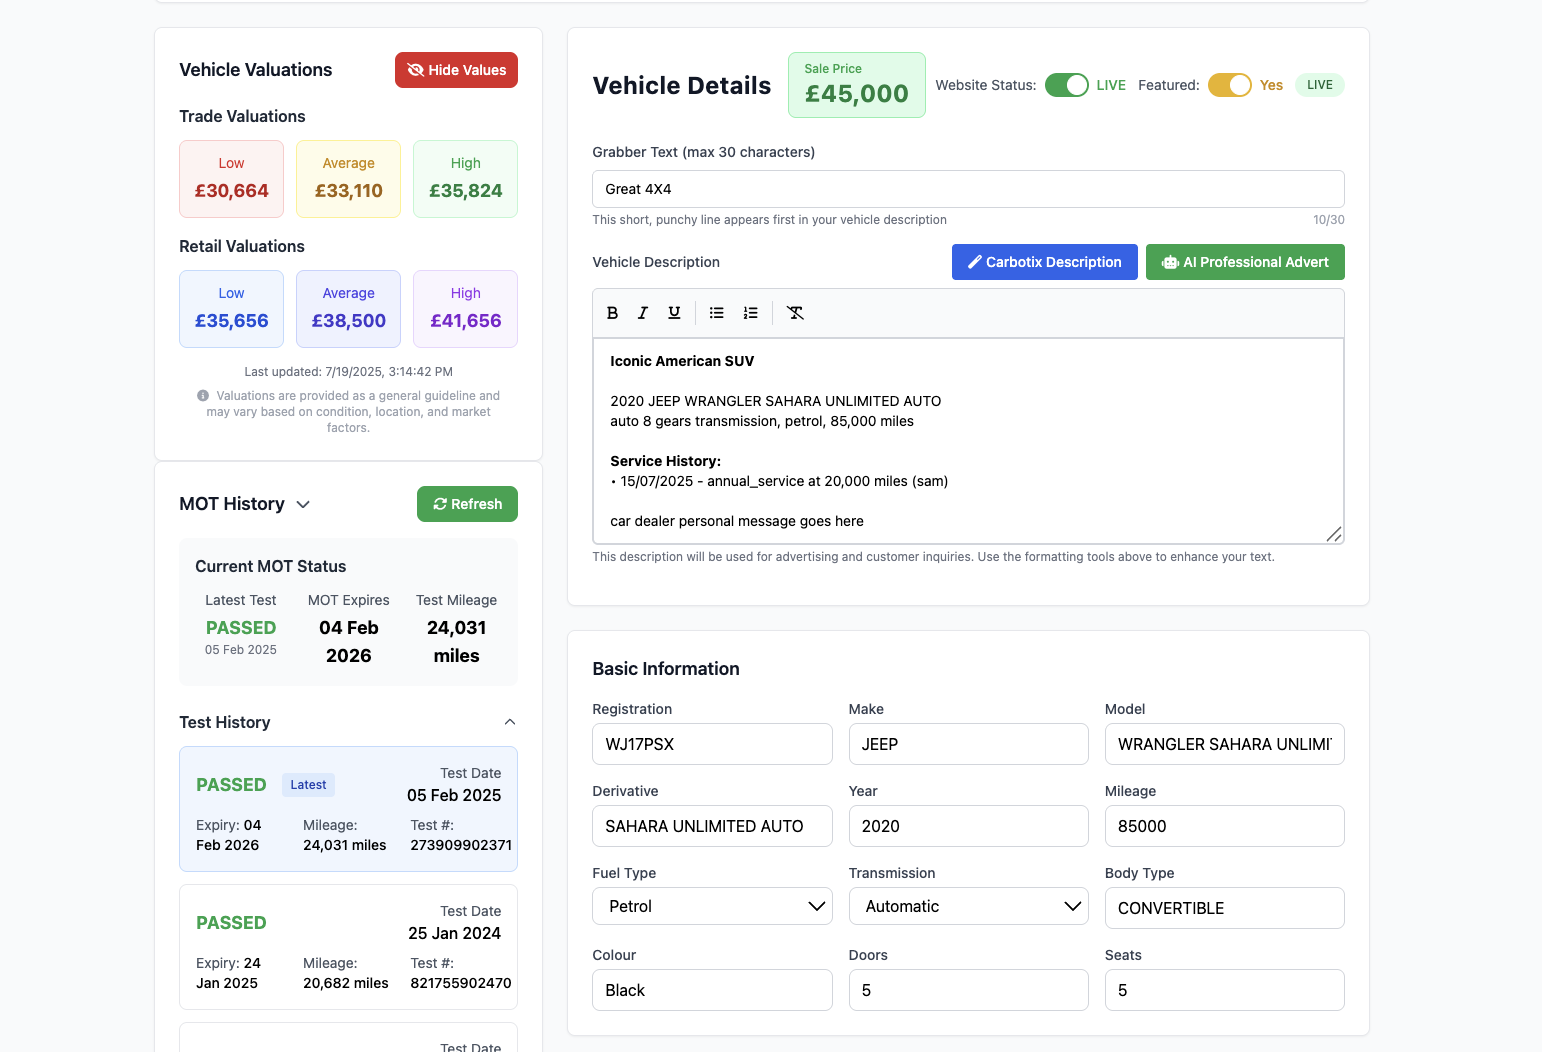Viewport: 1542px width, 1052px height.
Task: Open the Transmission dropdown
Action: (x=968, y=906)
